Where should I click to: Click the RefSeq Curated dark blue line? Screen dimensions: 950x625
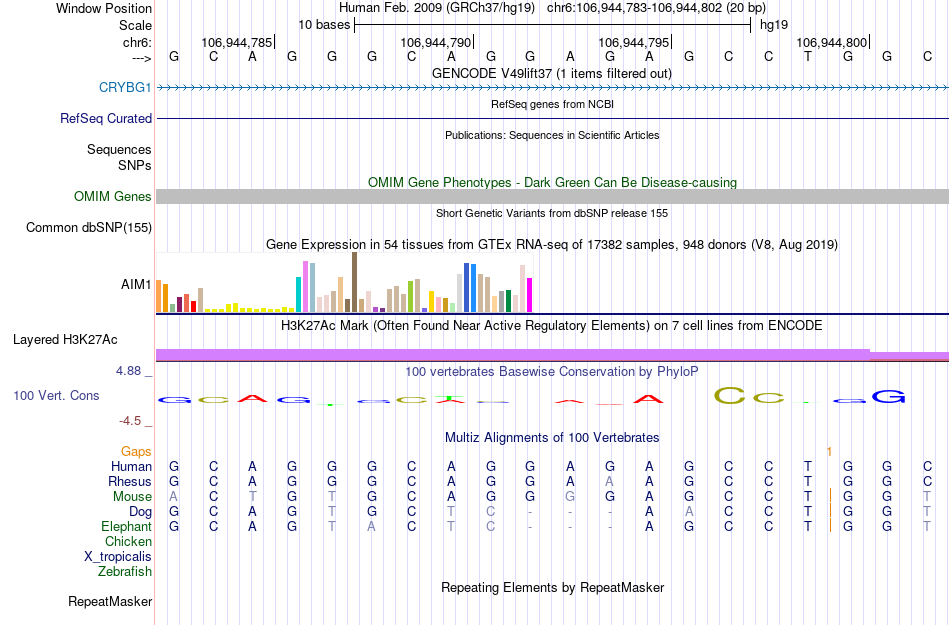point(552,118)
